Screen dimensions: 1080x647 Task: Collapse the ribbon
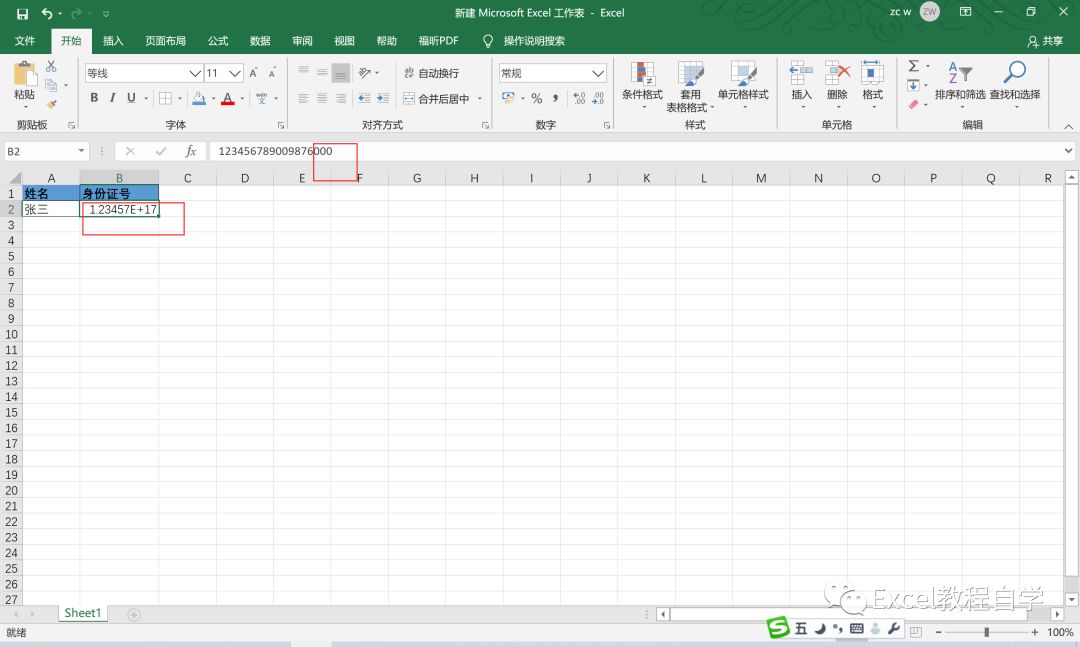[x=1068, y=126]
